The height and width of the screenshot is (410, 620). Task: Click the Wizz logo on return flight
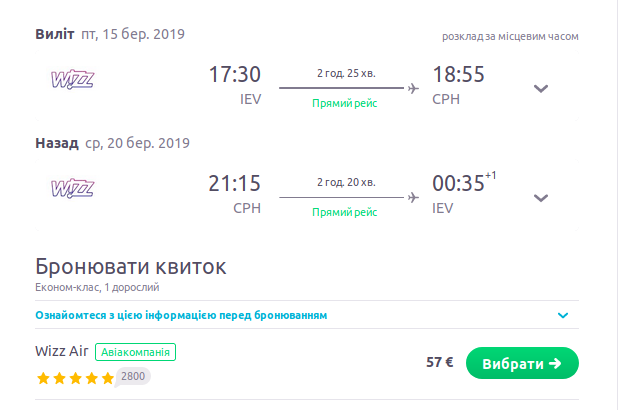click(72, 187)
